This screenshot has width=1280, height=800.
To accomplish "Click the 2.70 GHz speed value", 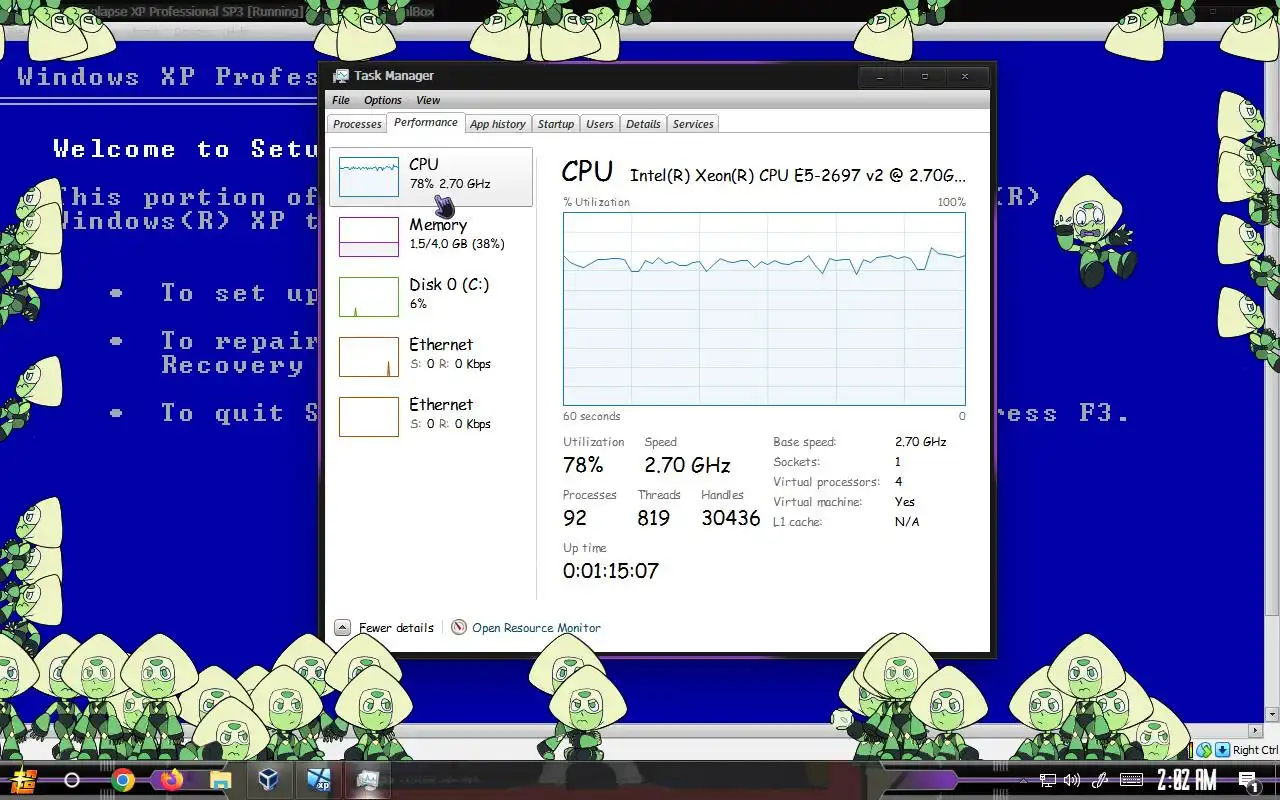I will click(x=688, y=465).
